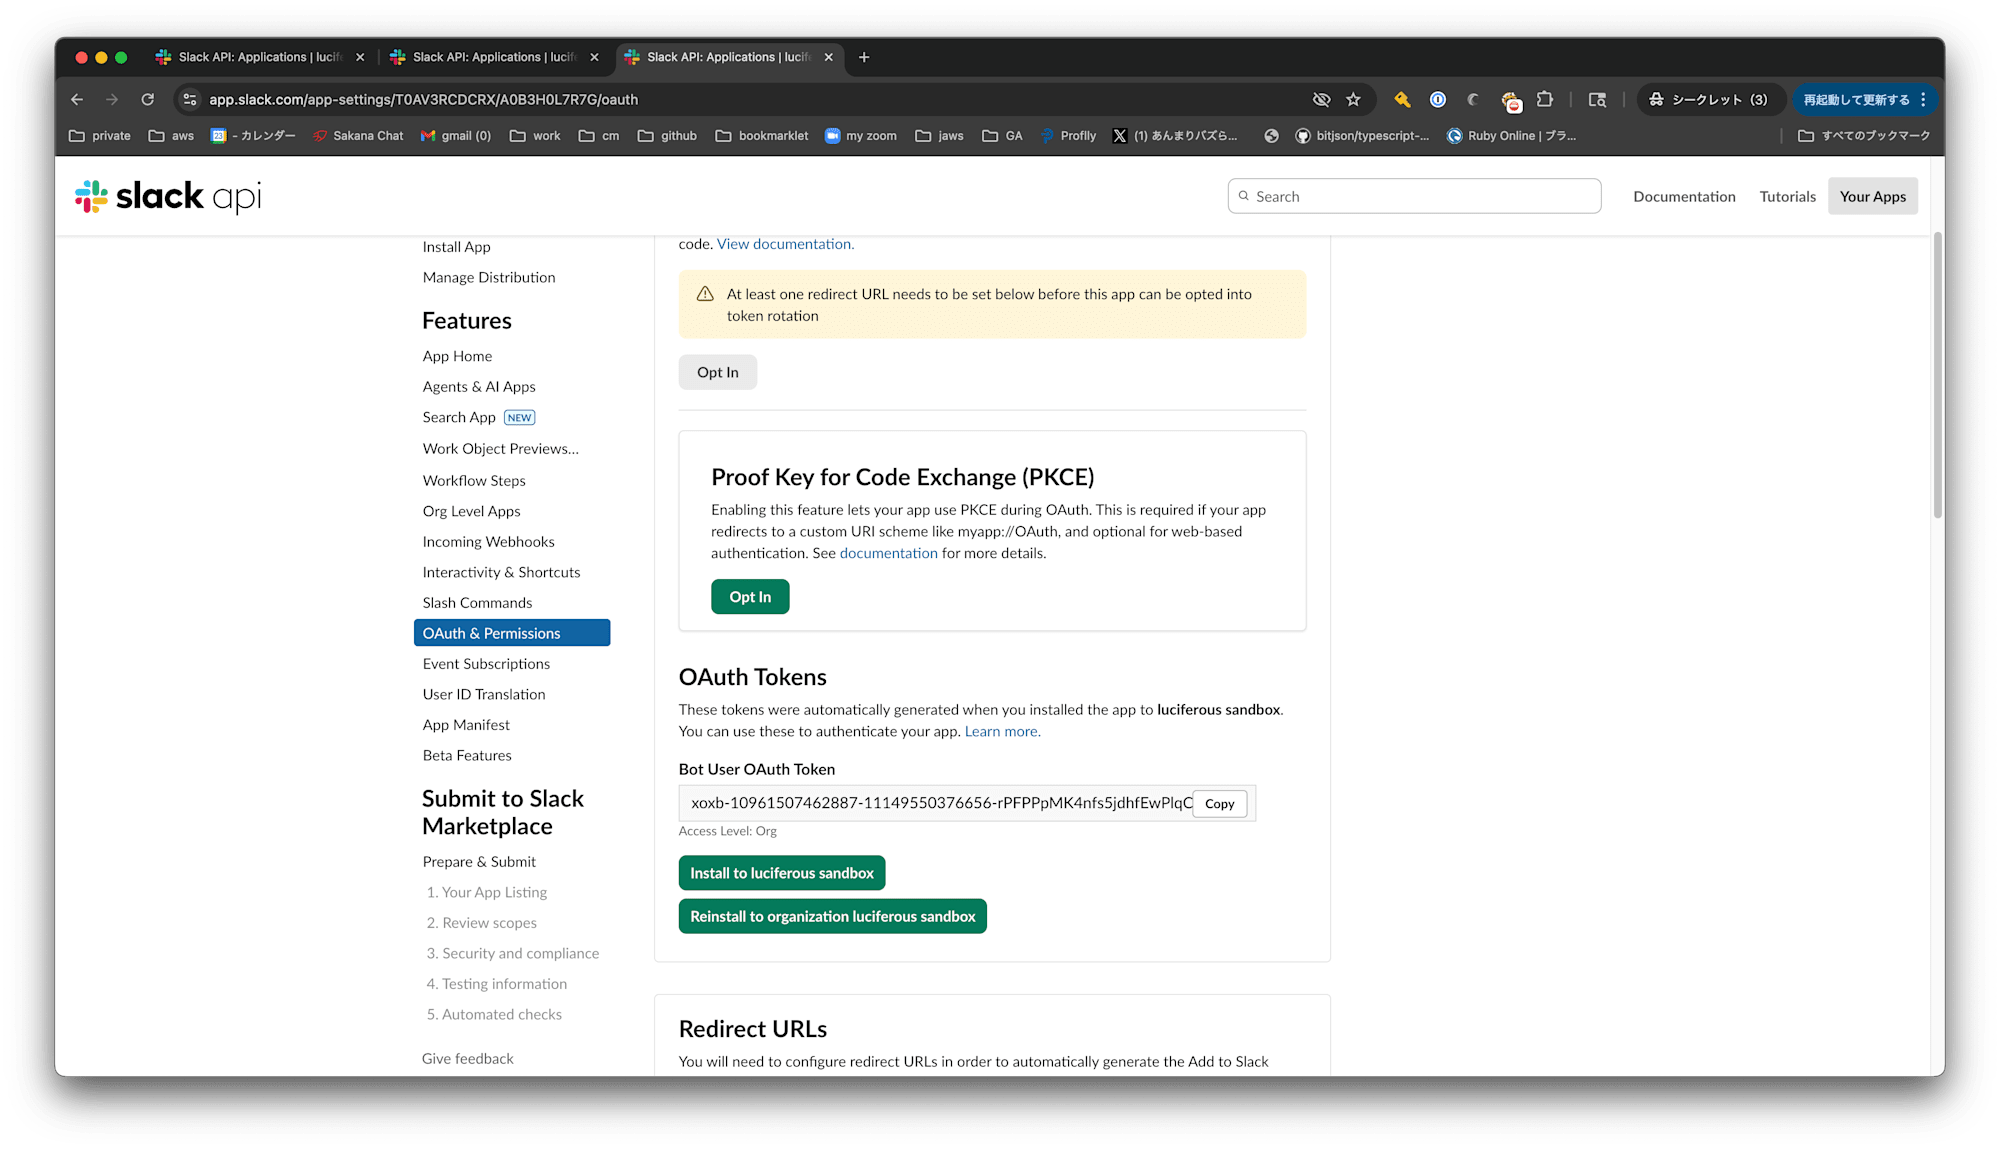Click Reinstall to organization luciferous sandbox

coord(833,916)
